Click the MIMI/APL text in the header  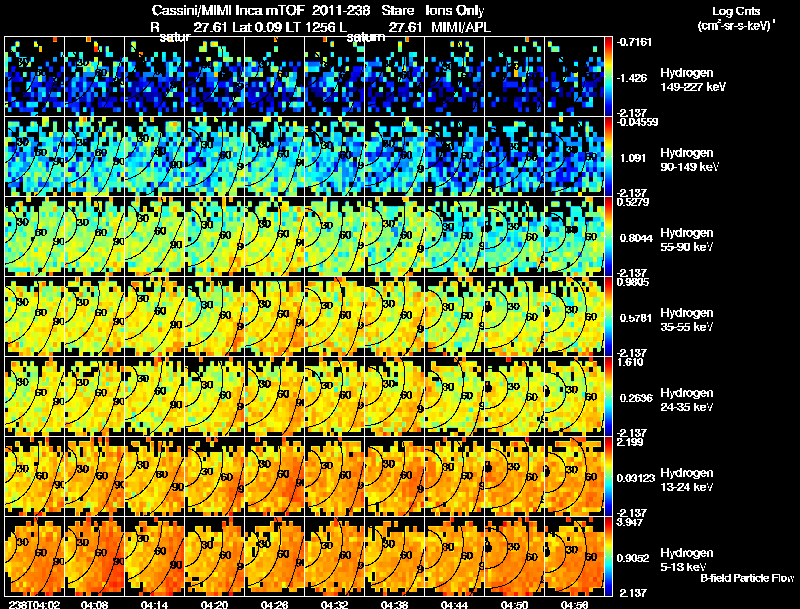coord(461,28)
